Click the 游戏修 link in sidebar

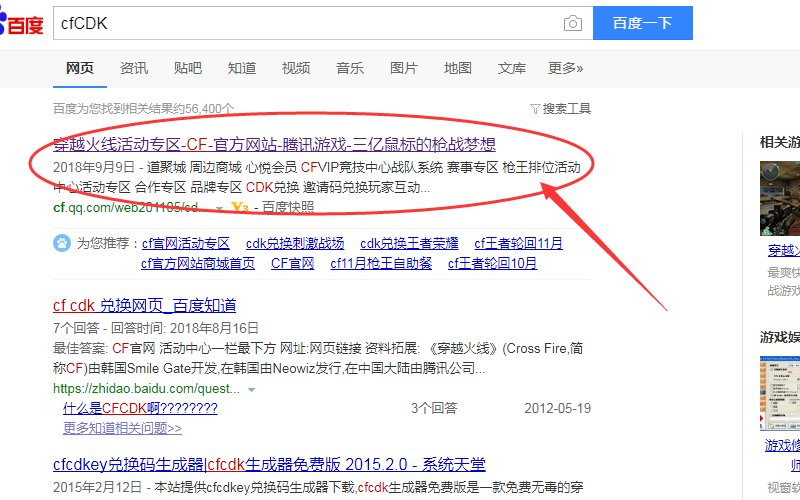[x=782, y=445]
